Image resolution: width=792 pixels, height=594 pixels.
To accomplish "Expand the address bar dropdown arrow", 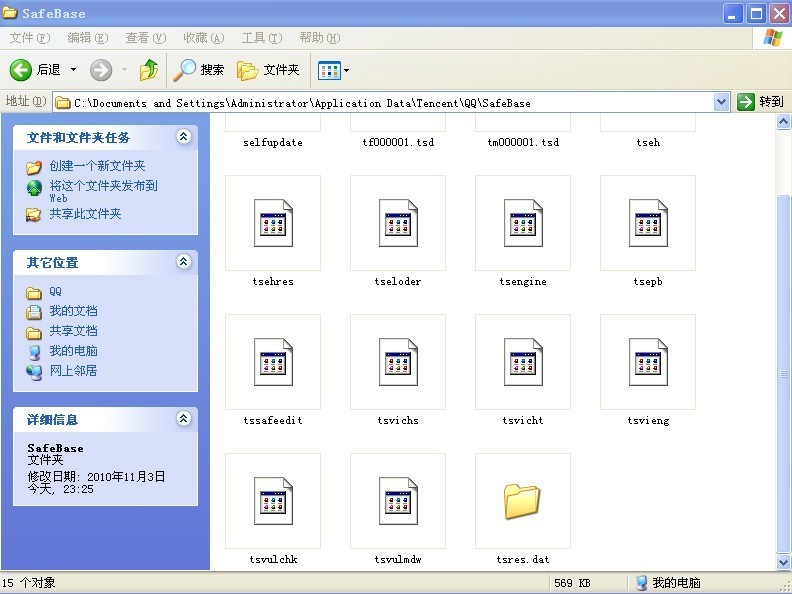I will coord(722,102).
